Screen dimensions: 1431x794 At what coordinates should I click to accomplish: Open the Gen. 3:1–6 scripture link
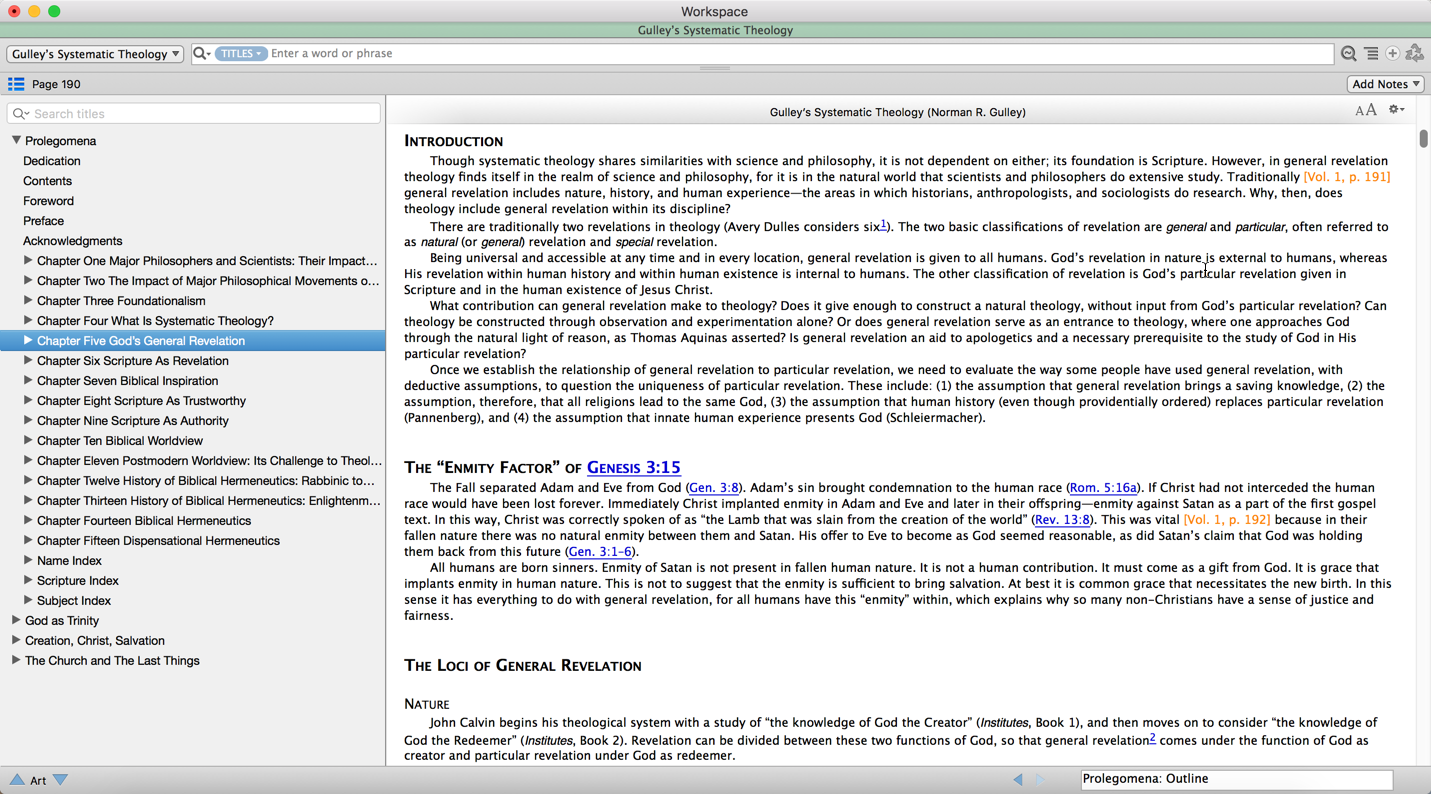pyautogui.click(x=600, y=552)
